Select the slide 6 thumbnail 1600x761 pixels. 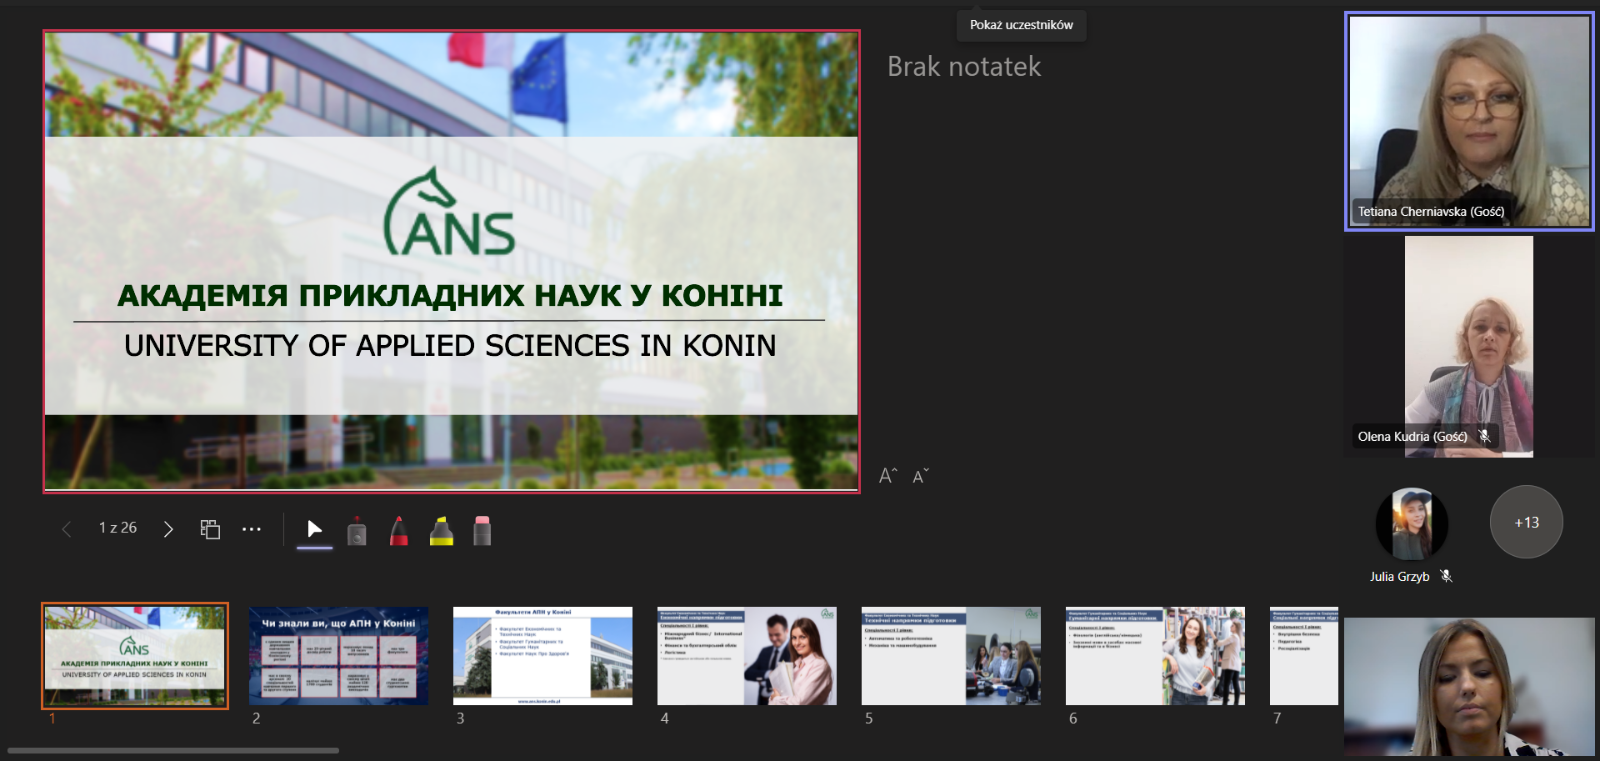(1155, 656)
